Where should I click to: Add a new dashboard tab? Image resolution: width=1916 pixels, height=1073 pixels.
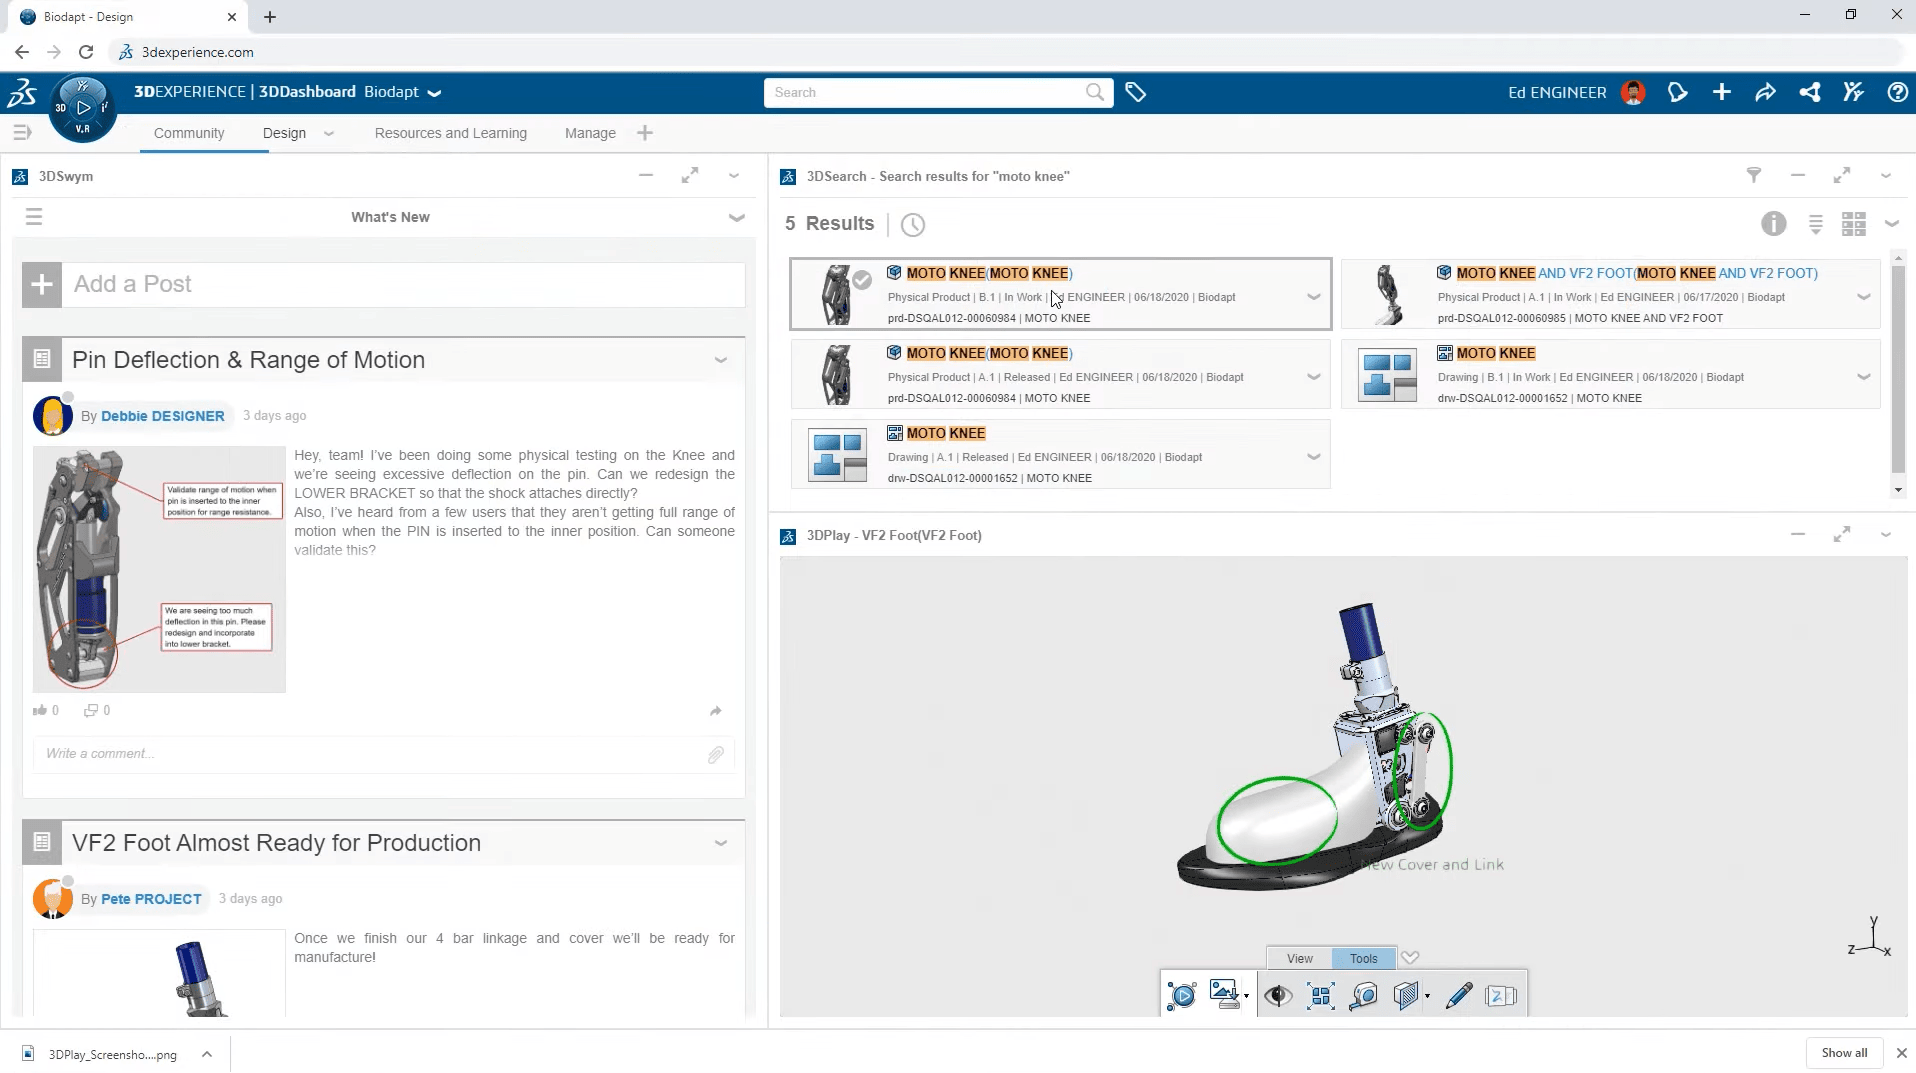tap(645, 133)
